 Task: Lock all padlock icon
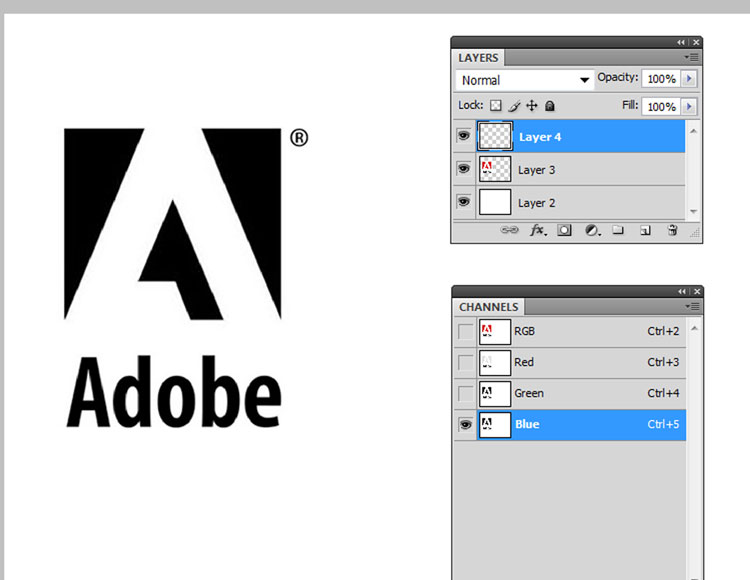[x=550, y=106]
